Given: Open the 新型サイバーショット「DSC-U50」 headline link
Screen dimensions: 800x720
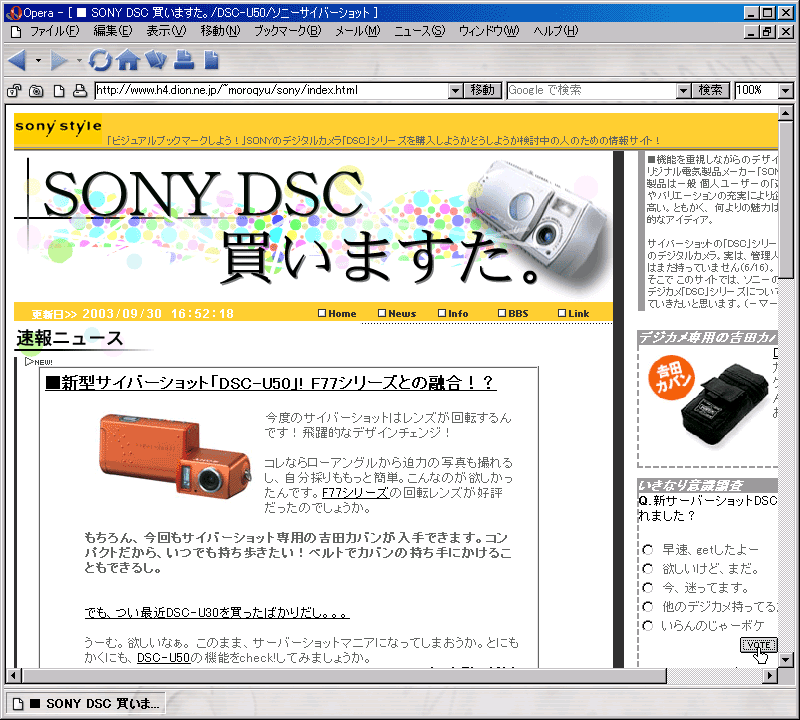Looking at the screenshot, I should [271, 383].
